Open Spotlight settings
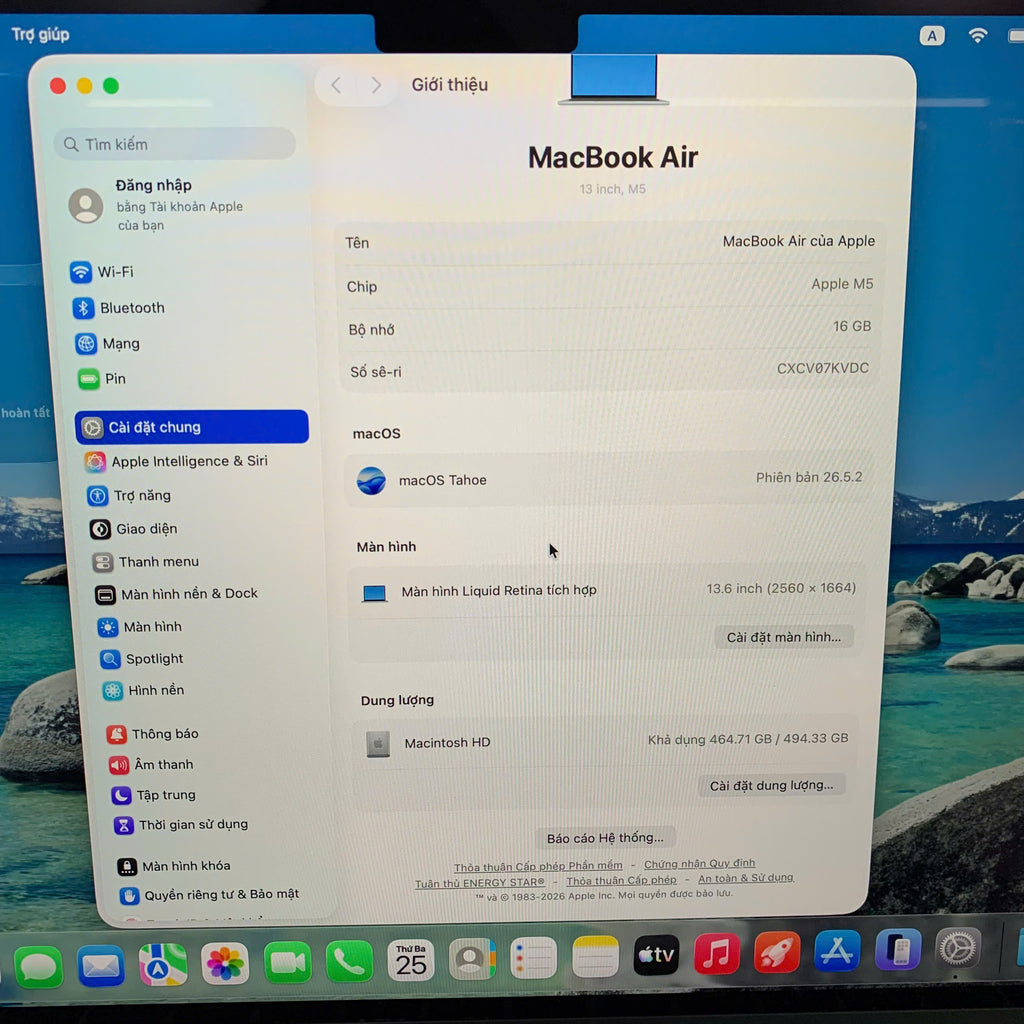The width and height of the screenshot is (1024, 1024). click(x=142, y=659)
